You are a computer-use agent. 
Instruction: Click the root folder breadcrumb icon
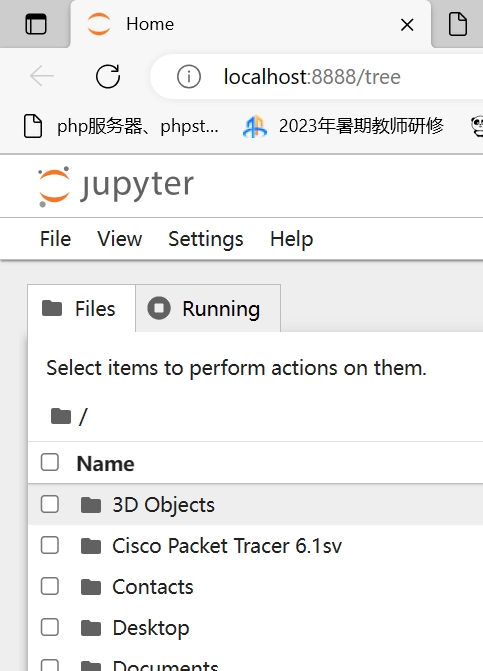tap(61, 416)
